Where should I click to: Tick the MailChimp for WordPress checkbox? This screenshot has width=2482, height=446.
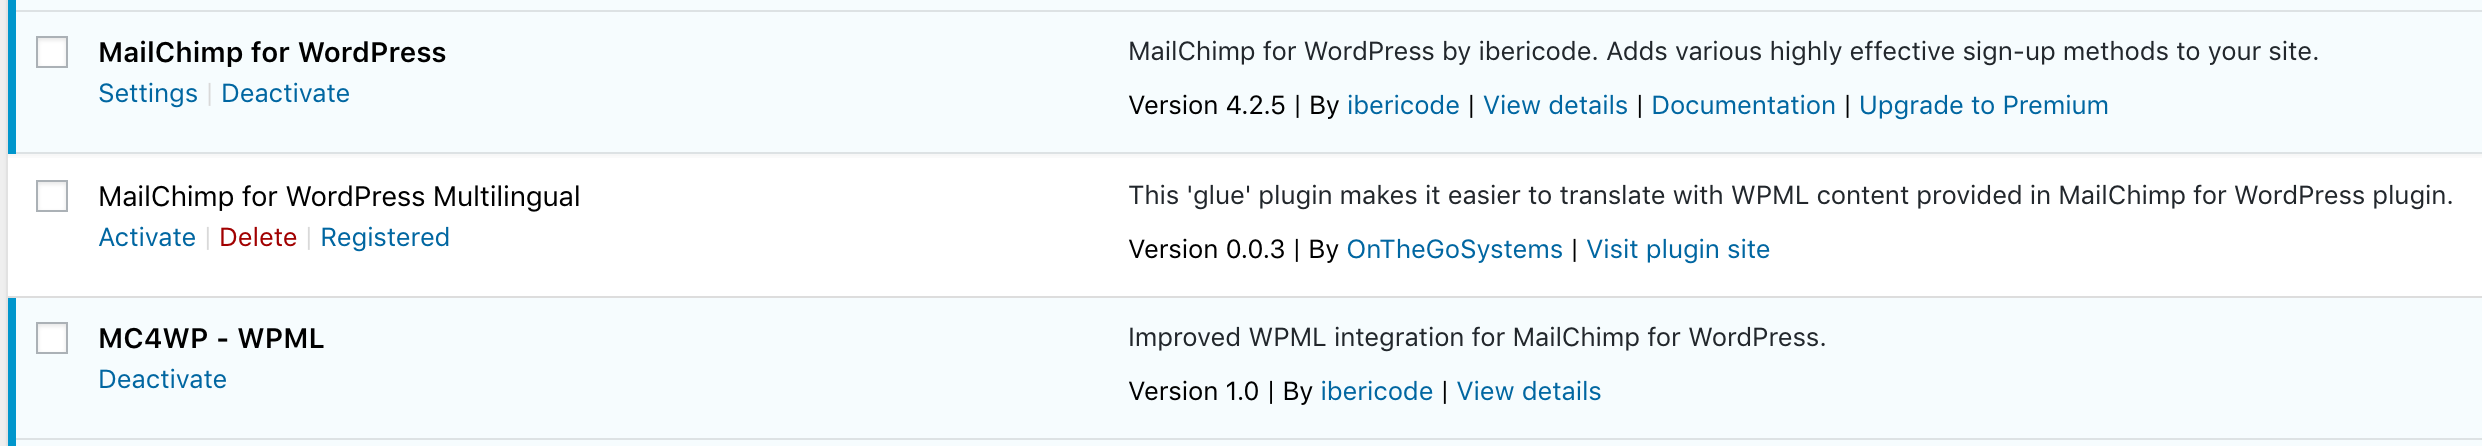click(x=52, y=52)
